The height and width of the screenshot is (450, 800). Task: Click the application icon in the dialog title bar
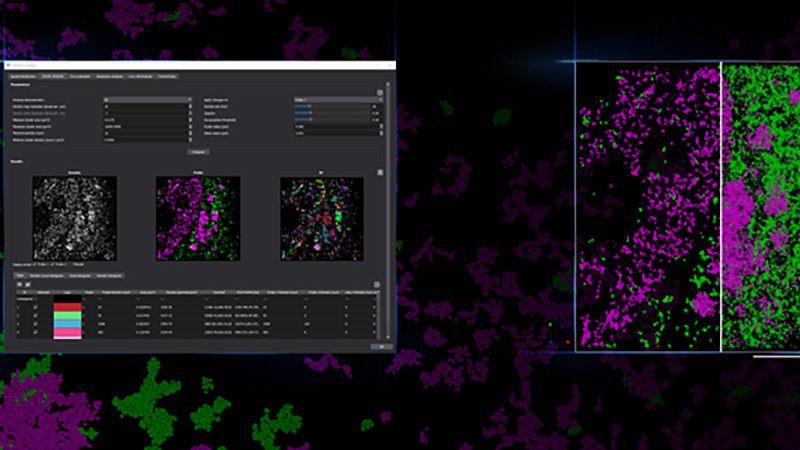click(x=9, y=66)
